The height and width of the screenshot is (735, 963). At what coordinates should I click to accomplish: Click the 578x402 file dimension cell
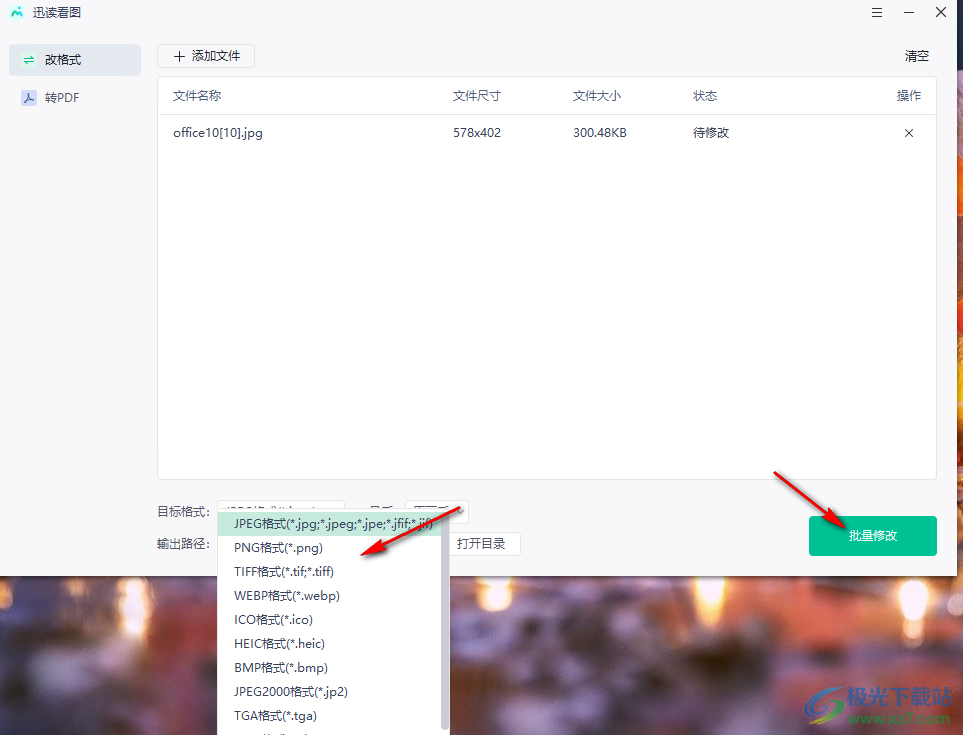477,133
